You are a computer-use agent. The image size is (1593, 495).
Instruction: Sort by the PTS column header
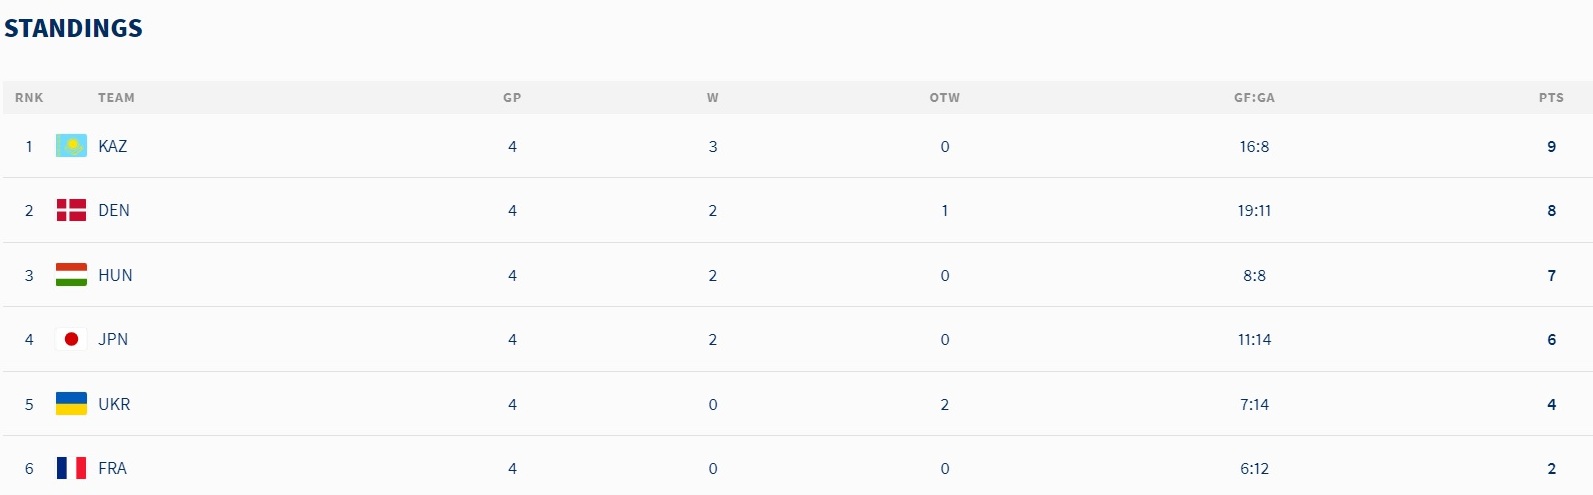[1551, 98]
